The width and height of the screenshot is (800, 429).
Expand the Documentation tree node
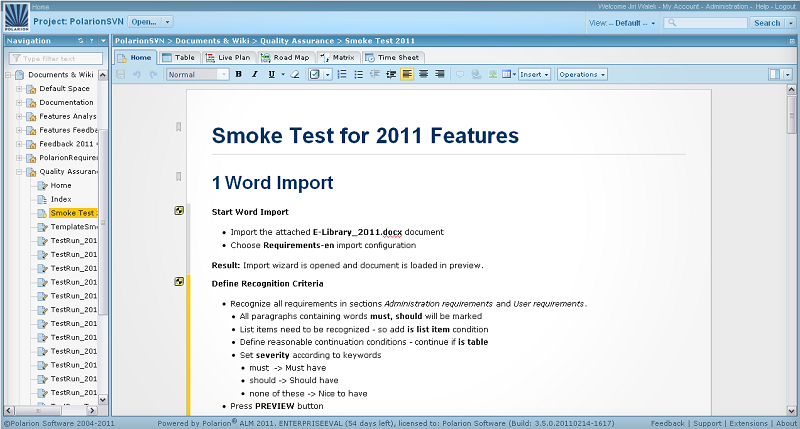pyautogui.click(x=19, y=103)
